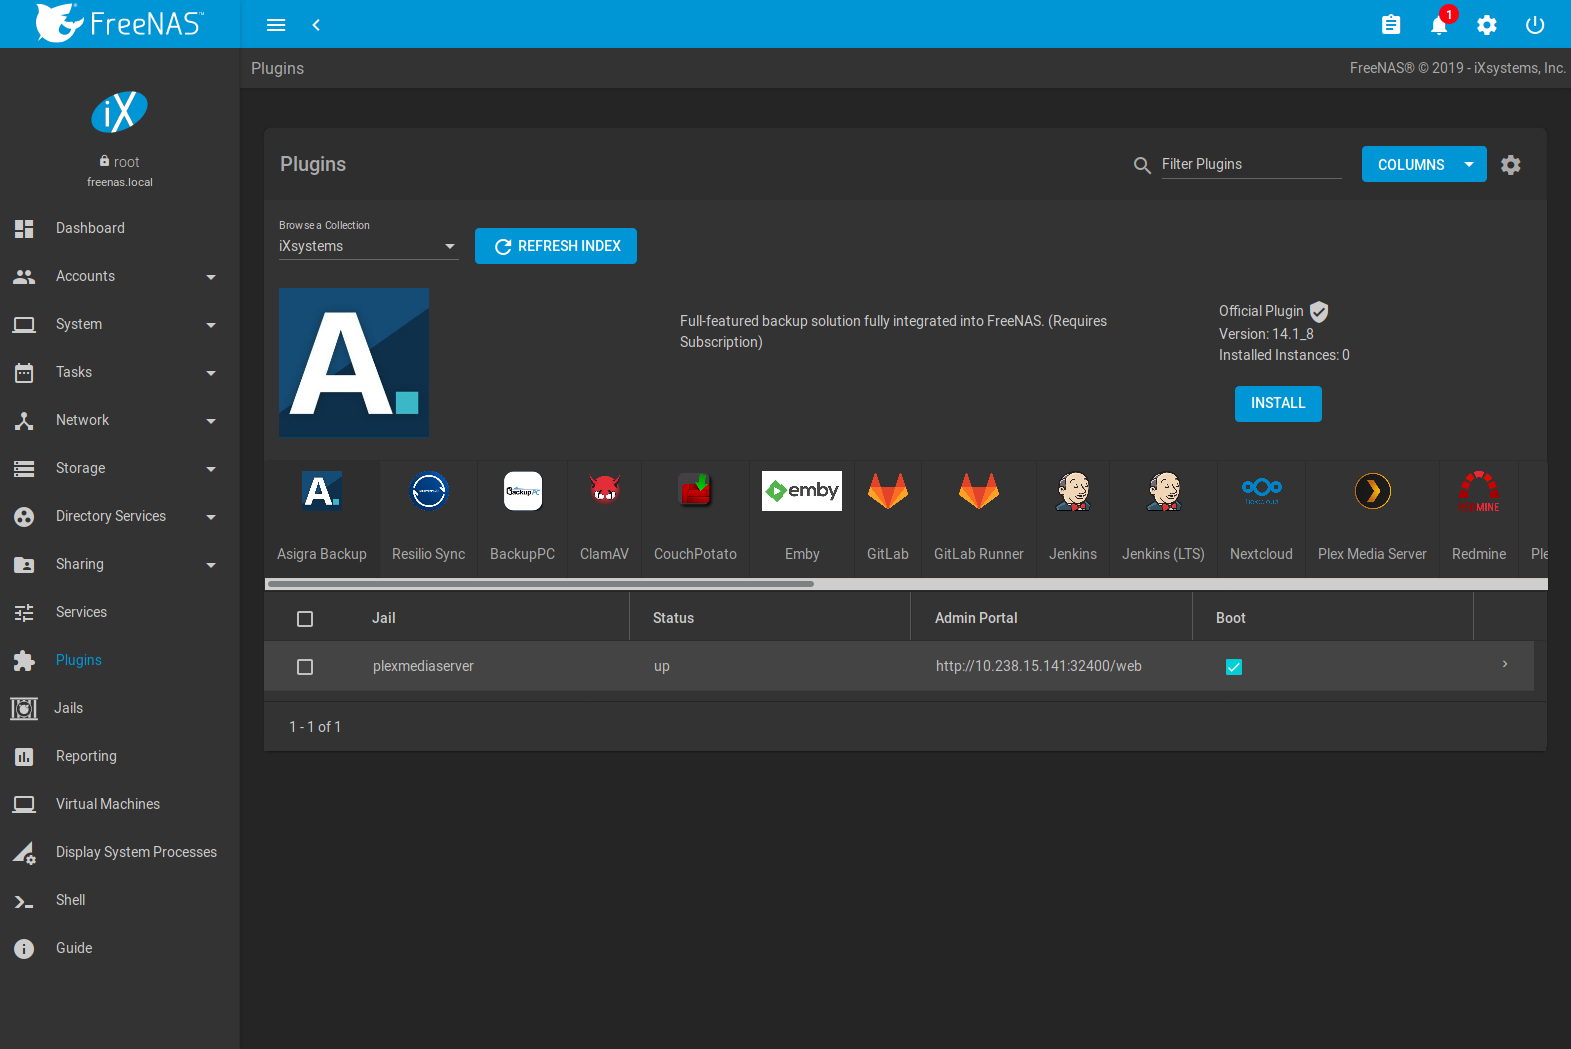Click the power icon
This screenshot has width=1571, height=1049.
pyautogui.click(x=1535, y=25)
